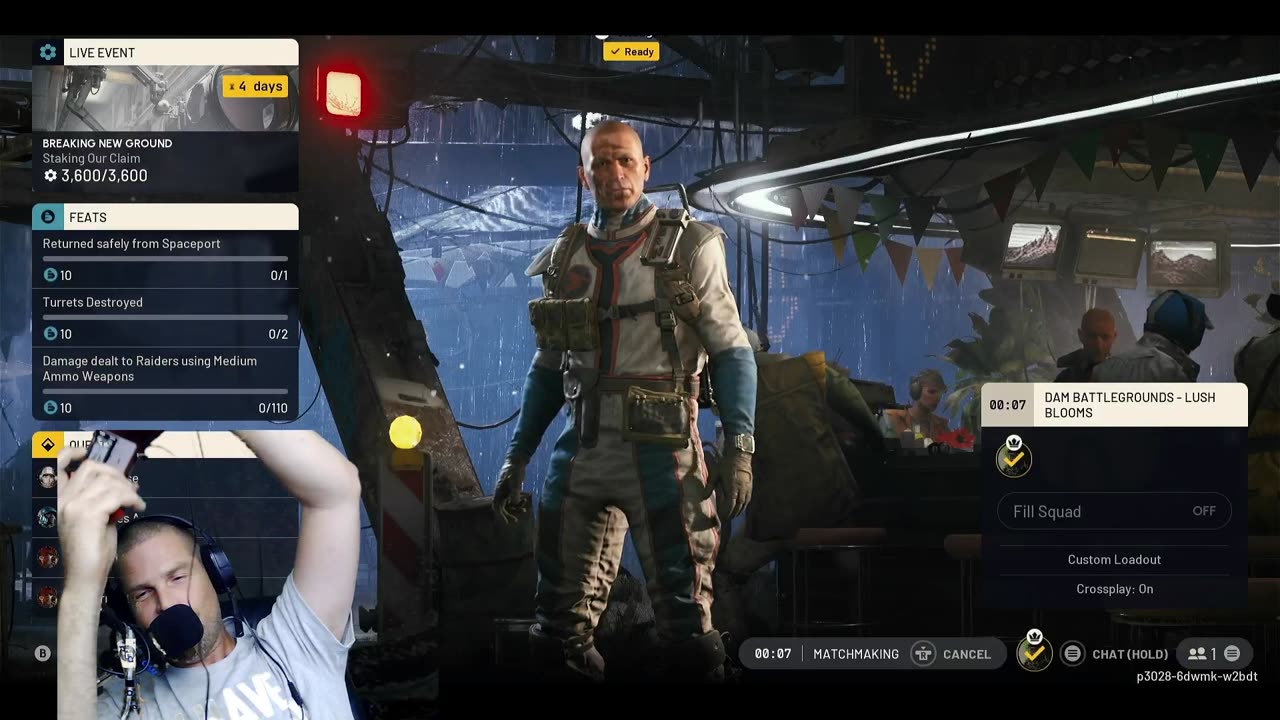Click the player avatar in the bottom bar

pos(1034,652)
